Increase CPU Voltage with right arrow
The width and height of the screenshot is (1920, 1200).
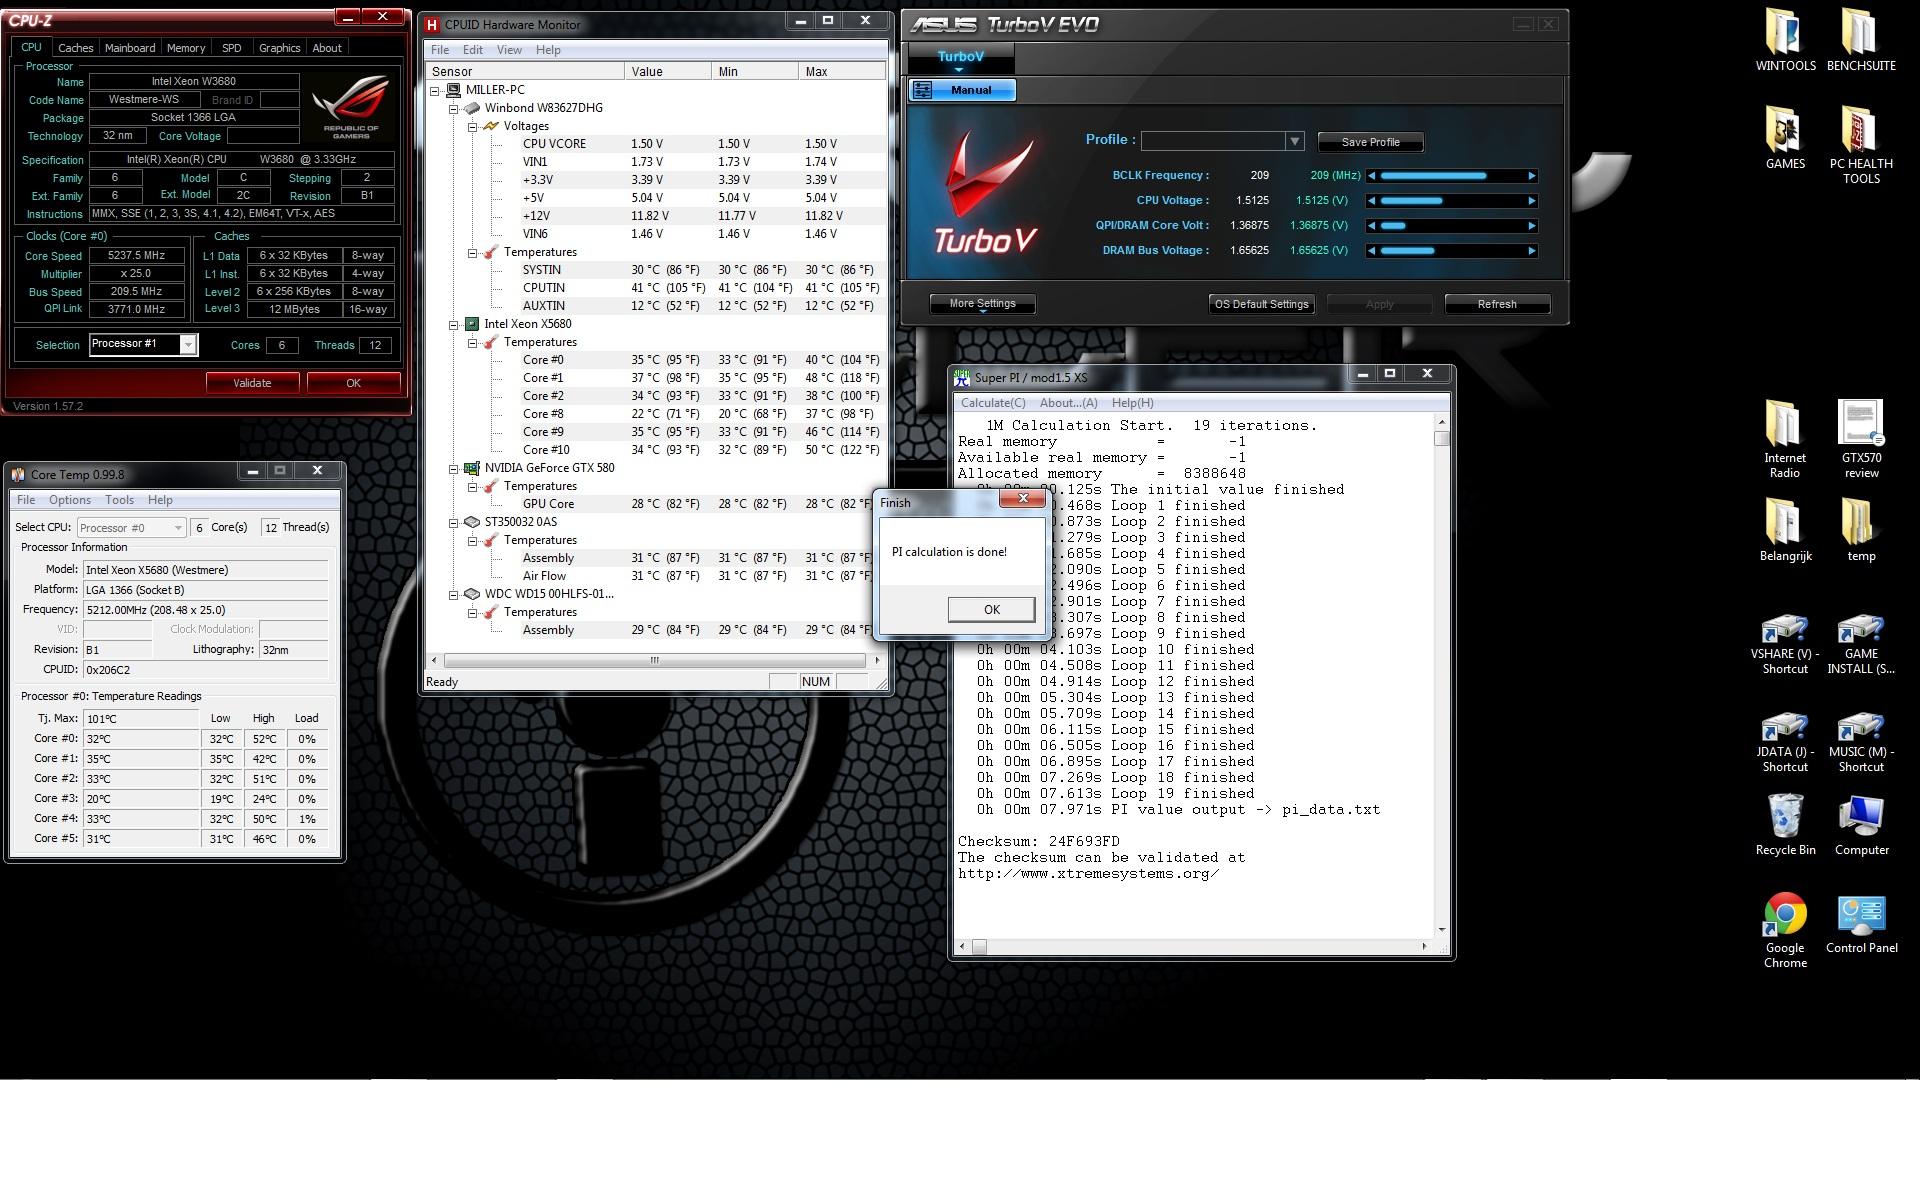coord(1531,201)
